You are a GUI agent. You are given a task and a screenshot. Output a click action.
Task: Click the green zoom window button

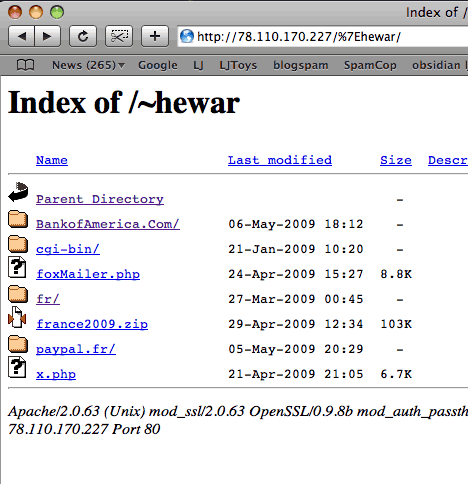(57, 12)
